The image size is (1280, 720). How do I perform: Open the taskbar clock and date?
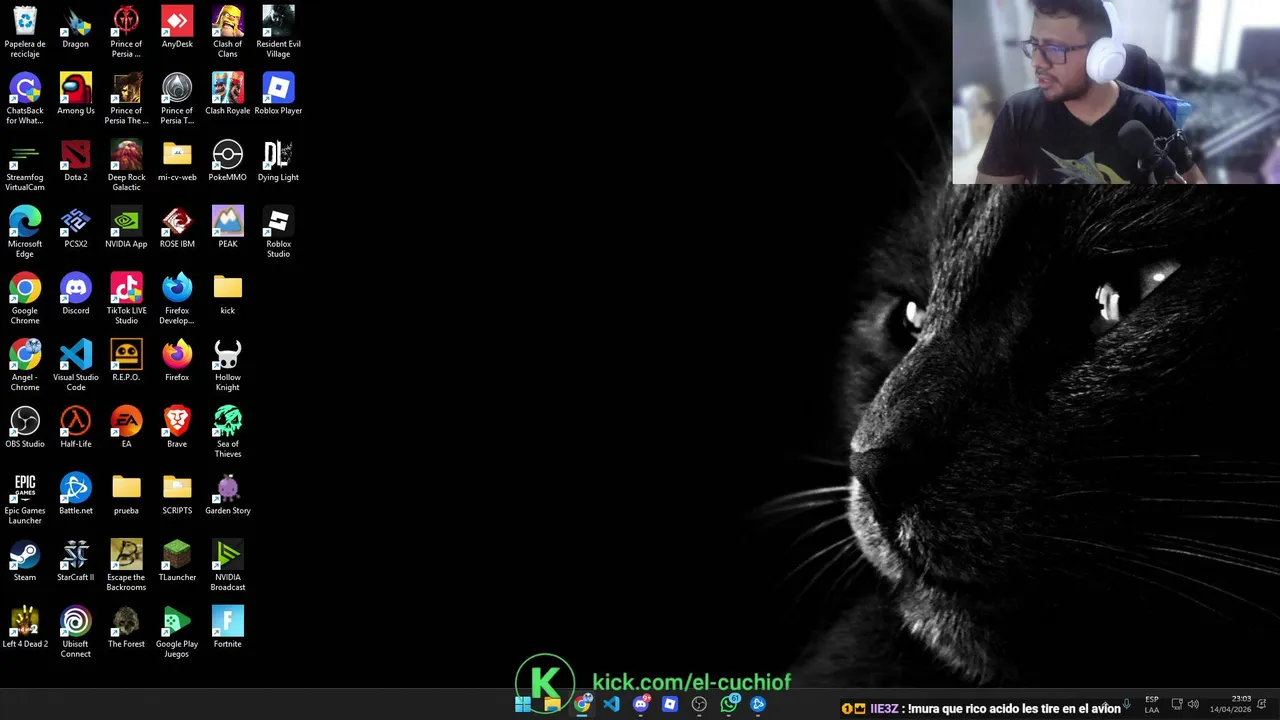click(x=1230, y=704)
